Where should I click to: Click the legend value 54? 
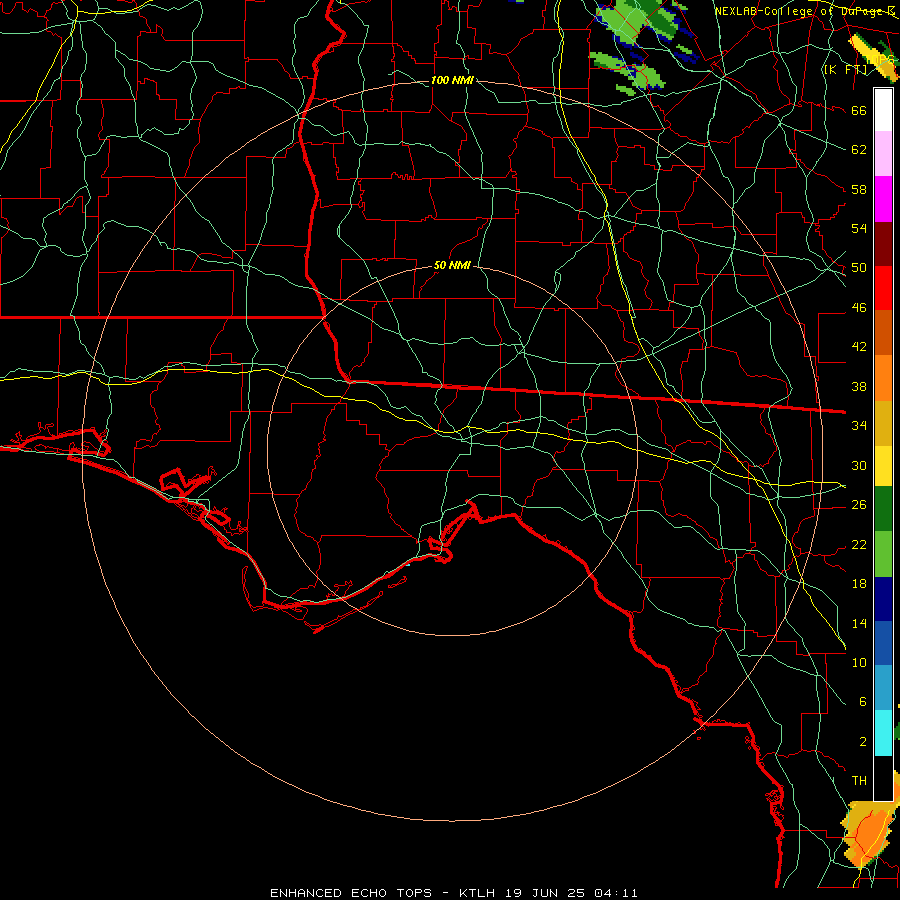pyautogui.click(x=859, y=228)
